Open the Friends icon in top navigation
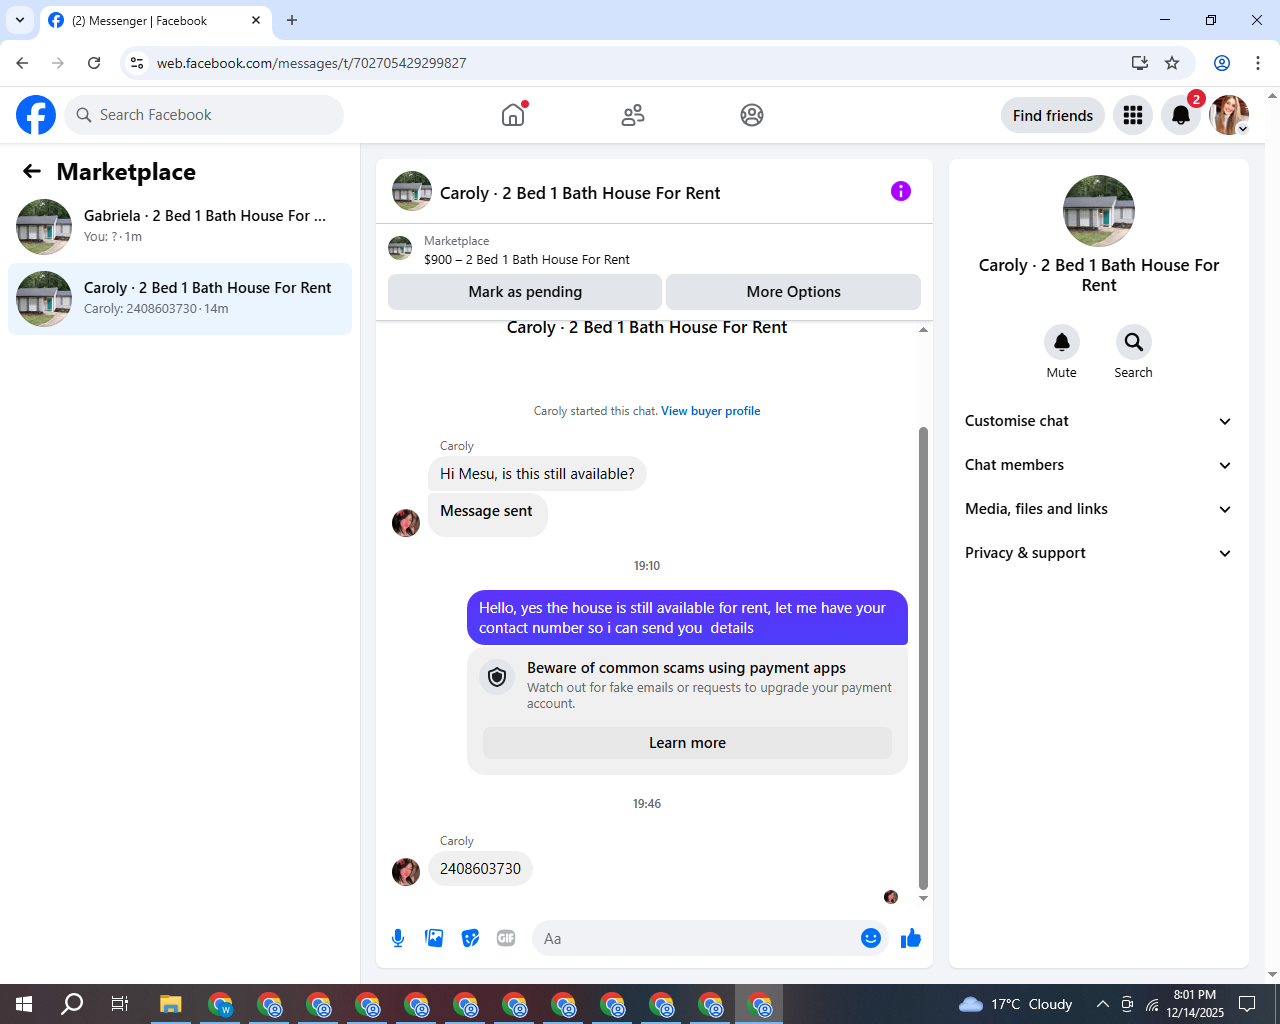1280x1024 pixels. [633, 115]
